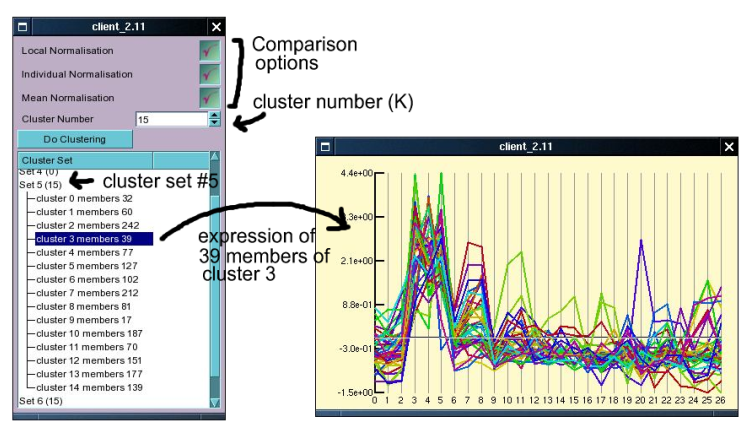Decrease cluster number with down arrow
Screen dimensions: 749x443
[214, 123]
